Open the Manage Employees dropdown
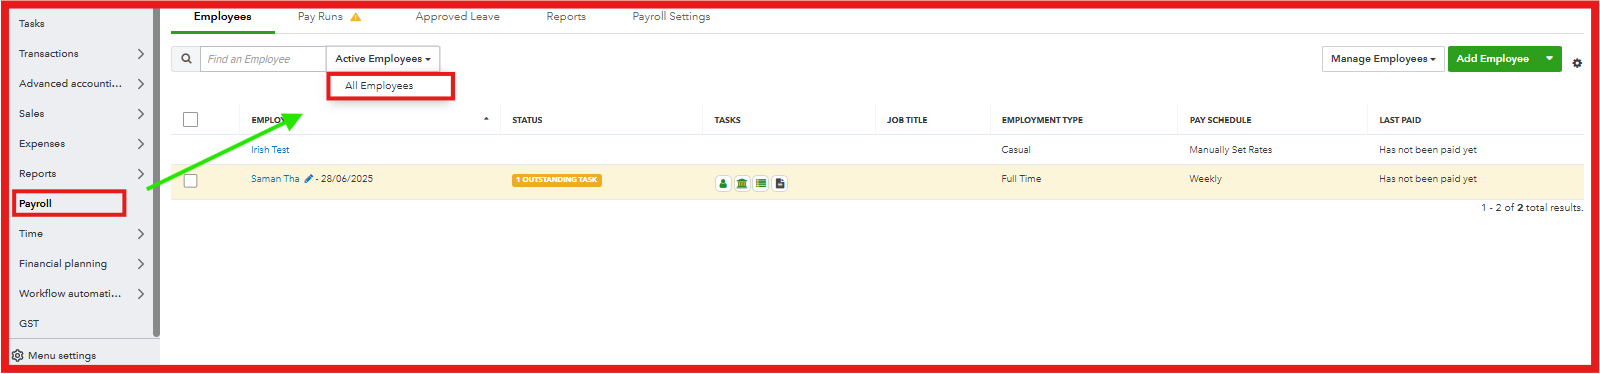The width and height of the screenshot is (1600, 374). [1383, 59]
